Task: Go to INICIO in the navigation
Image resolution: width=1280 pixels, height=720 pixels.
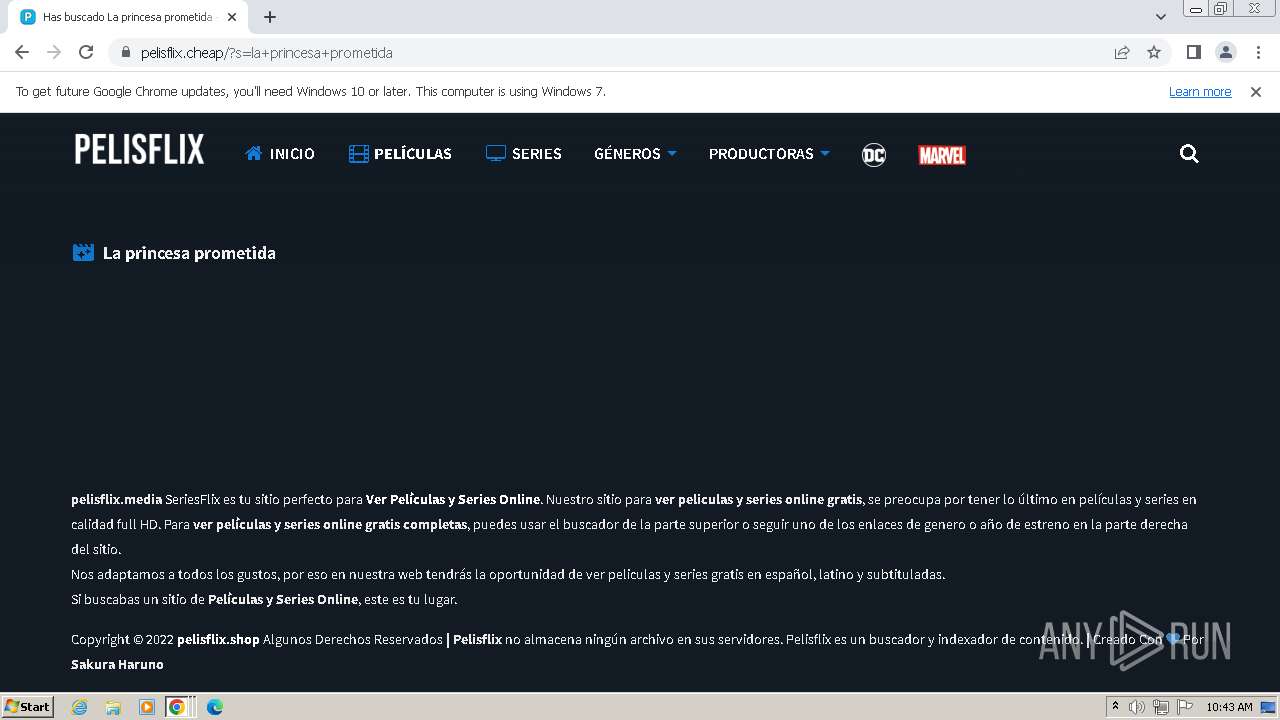Action: point(280,154)
